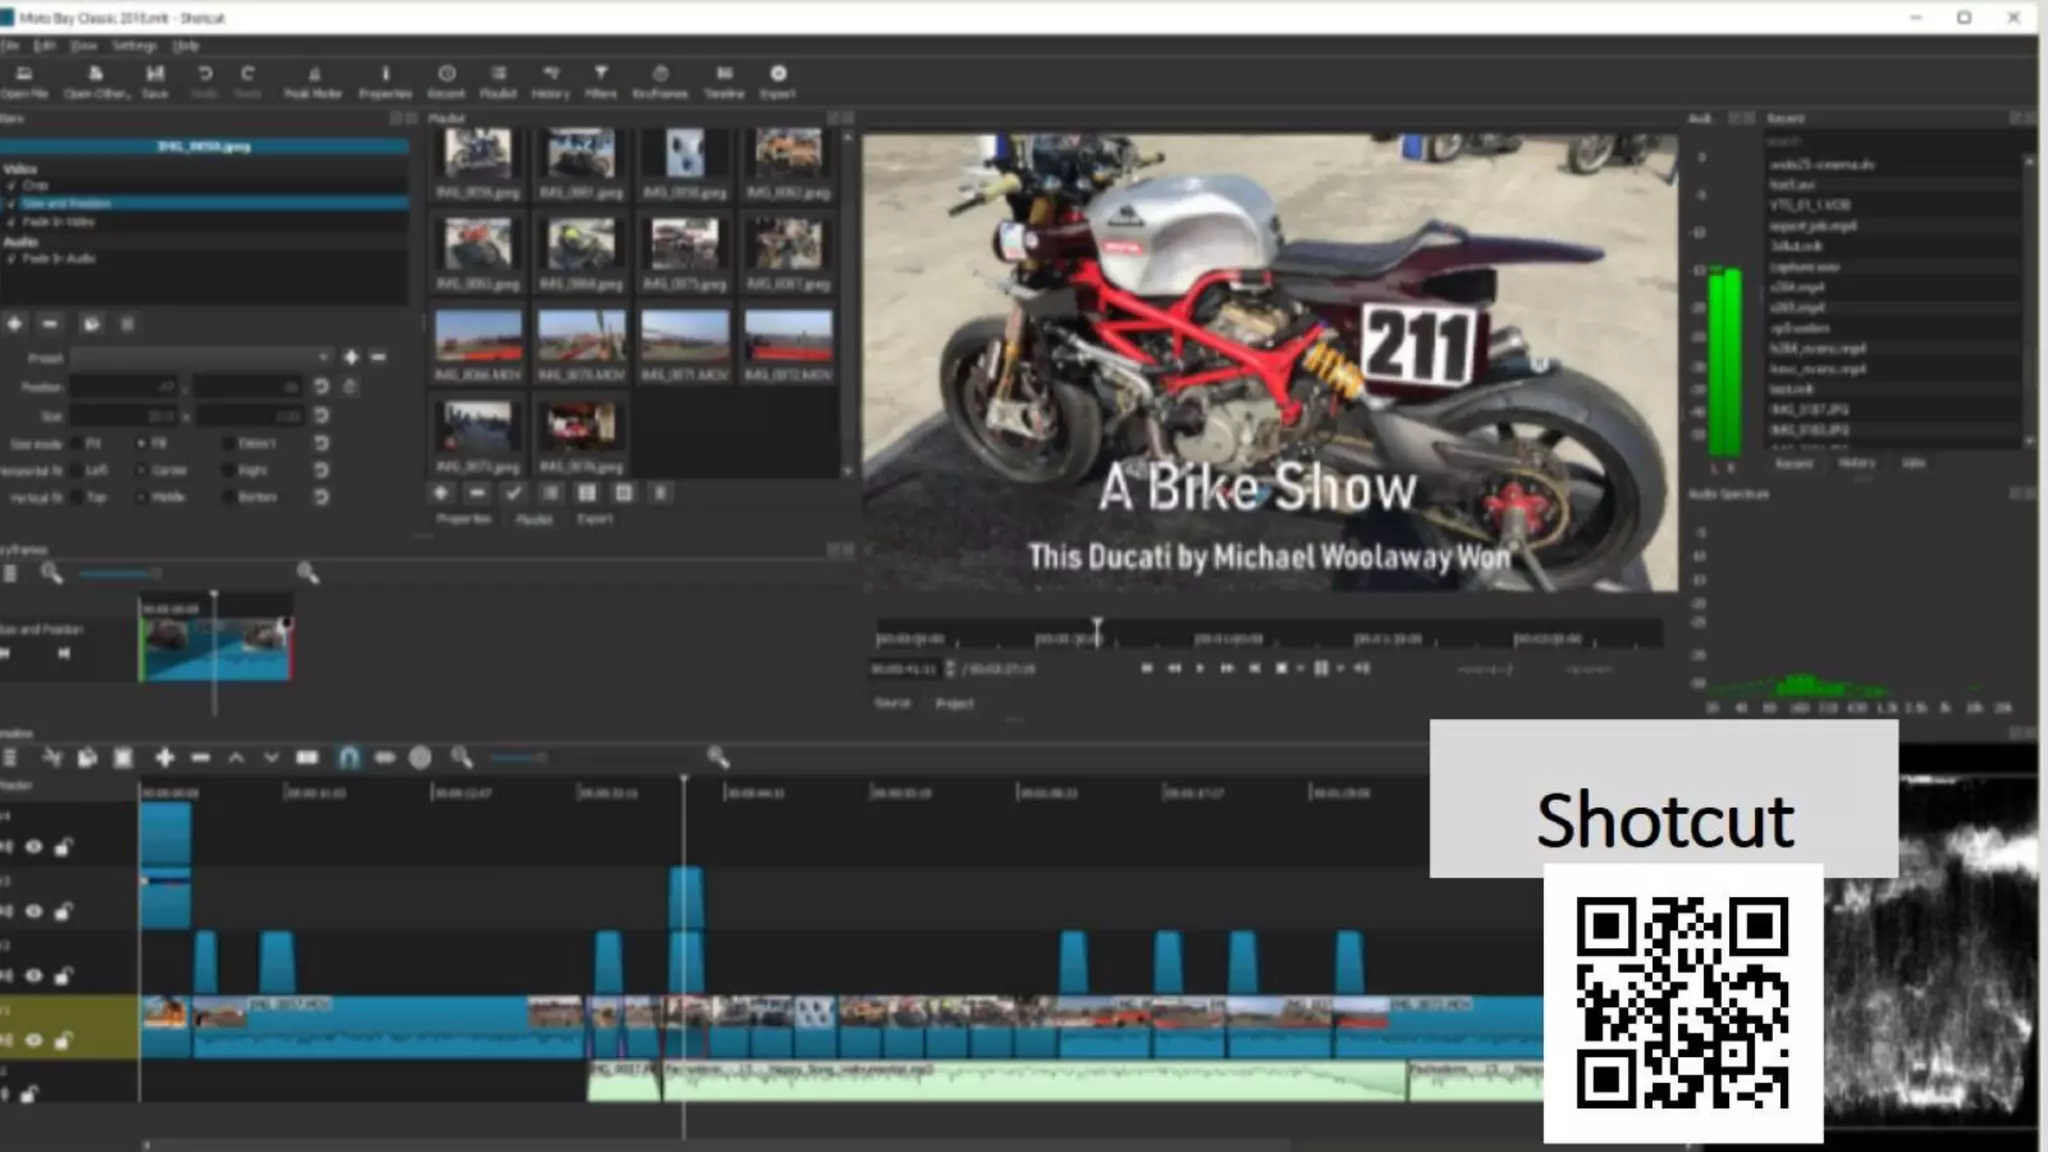The width and height of the screenshot is (2048, 1152).
Task: Select the Fade In Video filter entry
Action: click(58, 222)
